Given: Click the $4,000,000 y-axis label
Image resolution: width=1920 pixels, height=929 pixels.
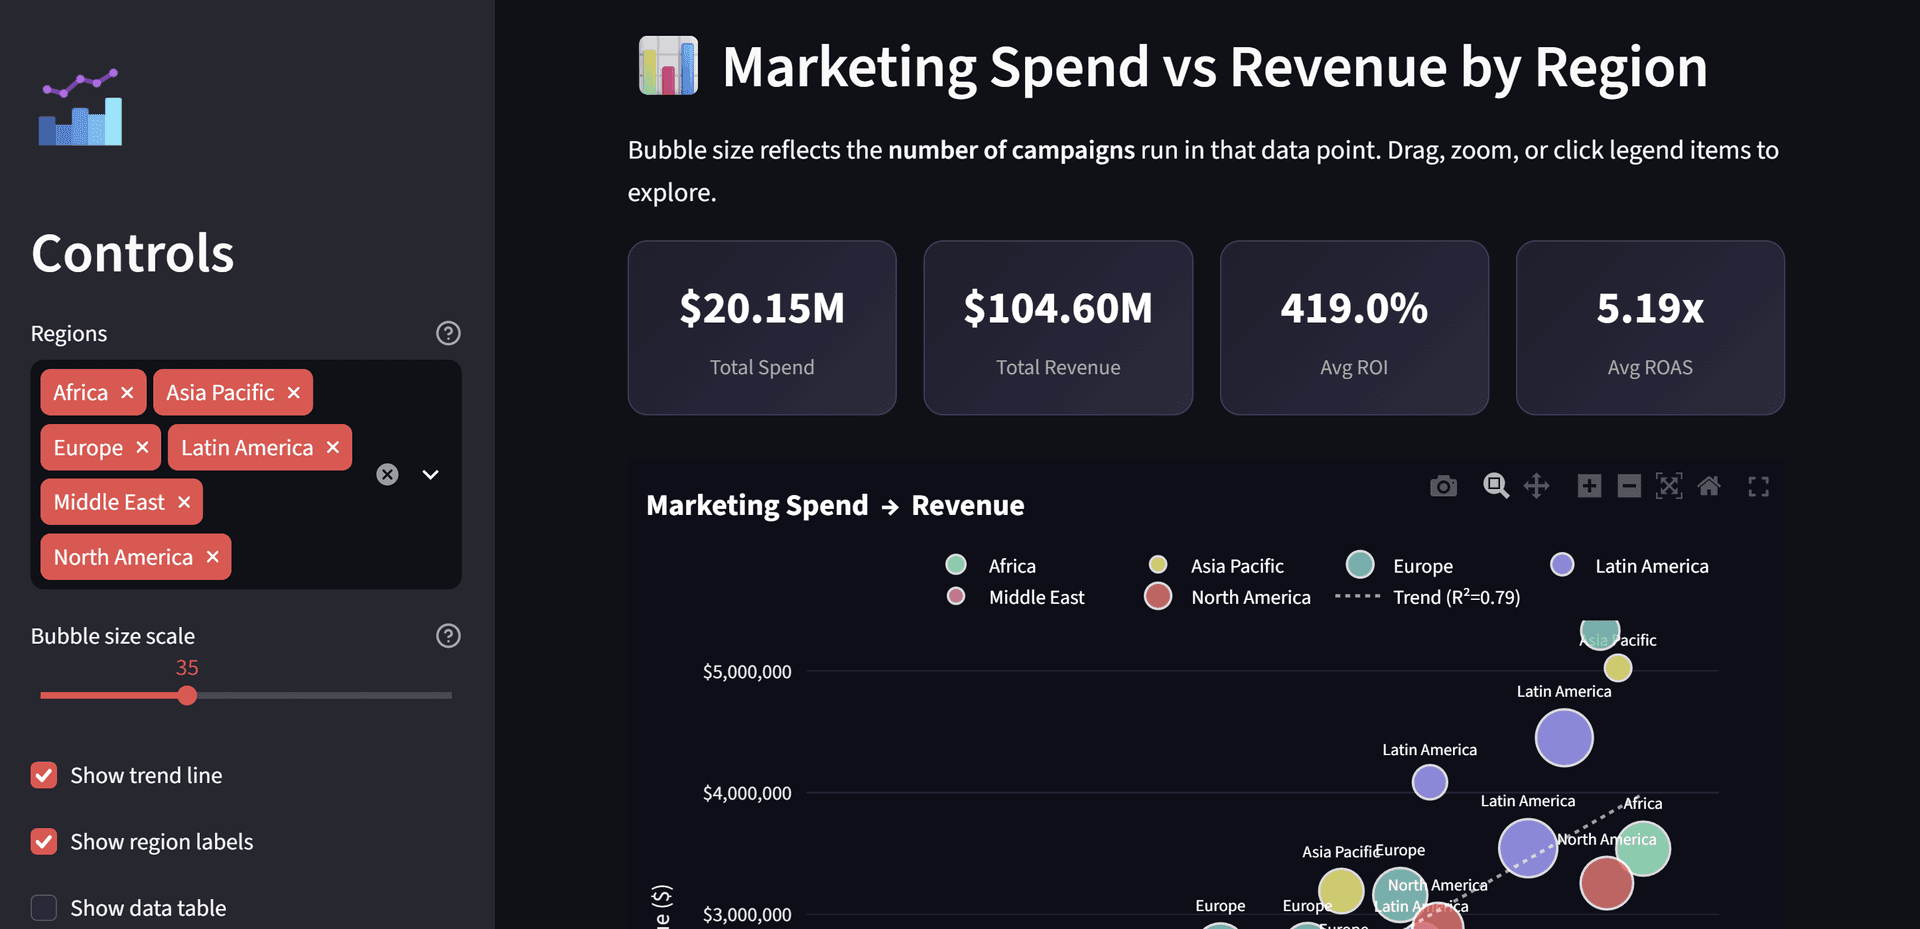Looking at the screenshot, I should 747,793.
